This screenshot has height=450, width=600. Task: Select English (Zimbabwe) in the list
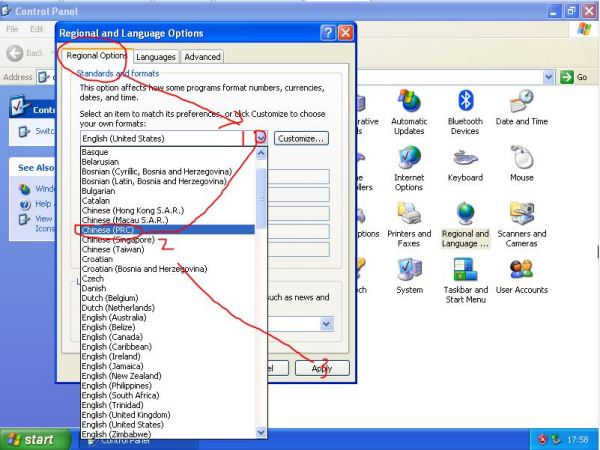168,434
